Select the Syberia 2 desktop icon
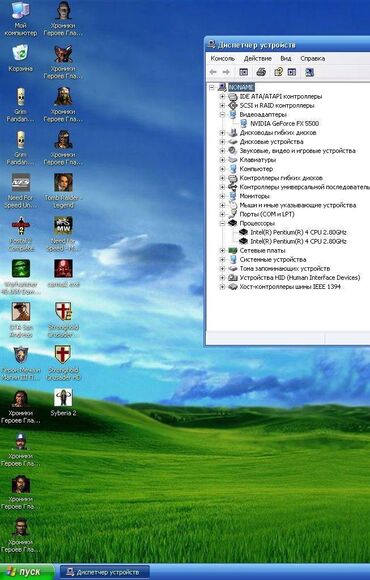Image resolution: width=370 pixels, height=580 pixels. click(x=63, y=402)
